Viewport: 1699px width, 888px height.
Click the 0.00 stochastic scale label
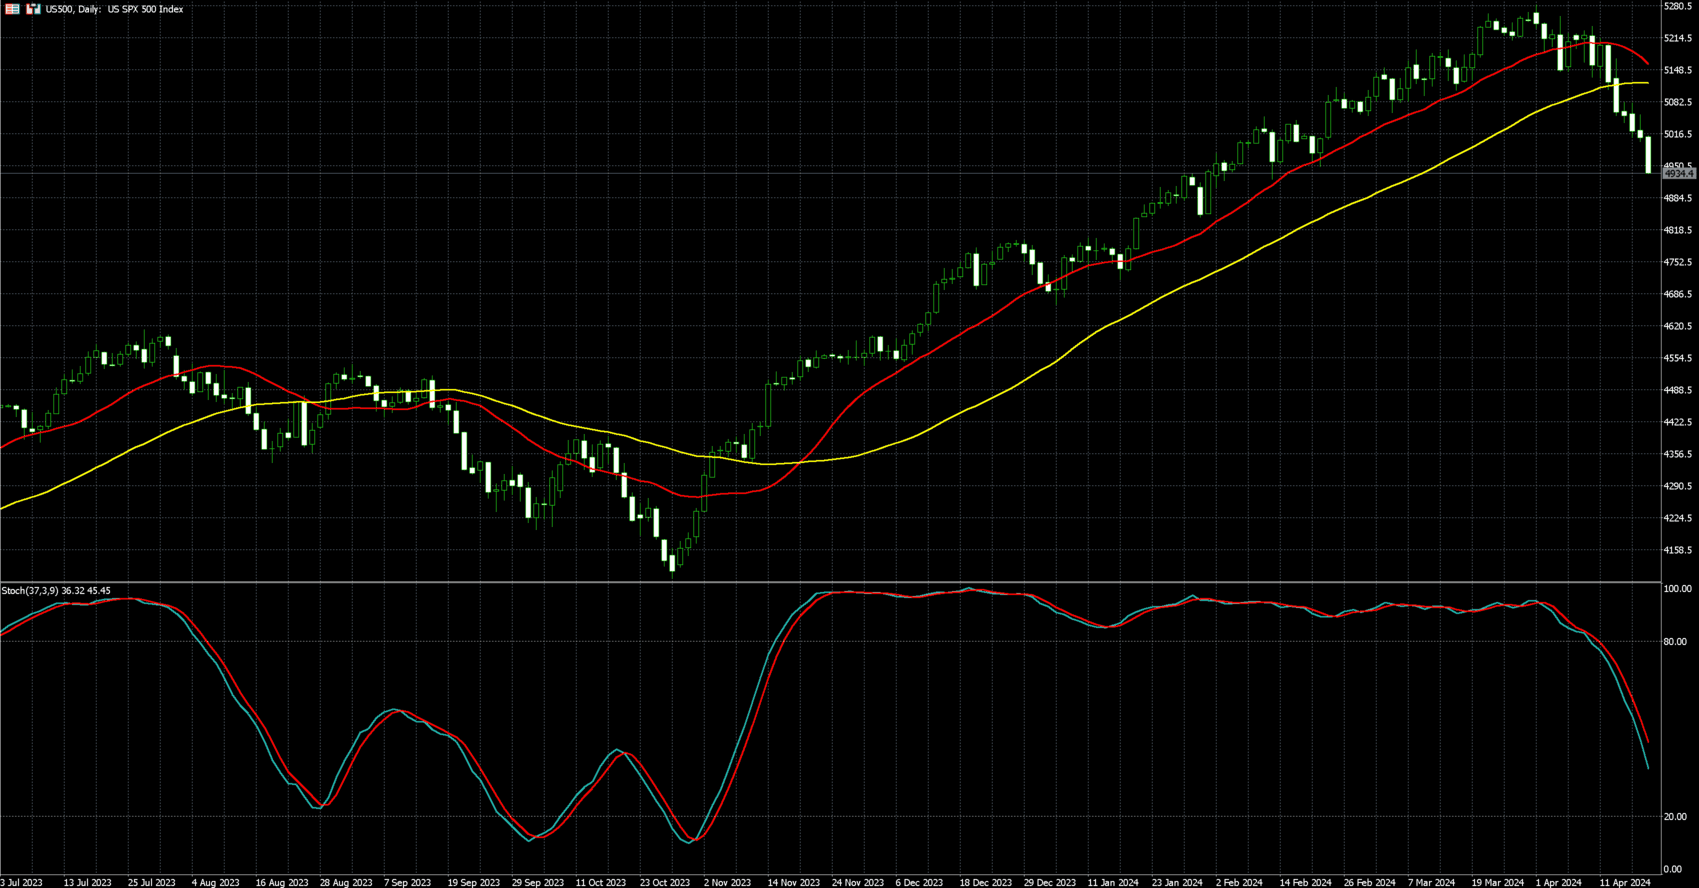point(1672,869)
